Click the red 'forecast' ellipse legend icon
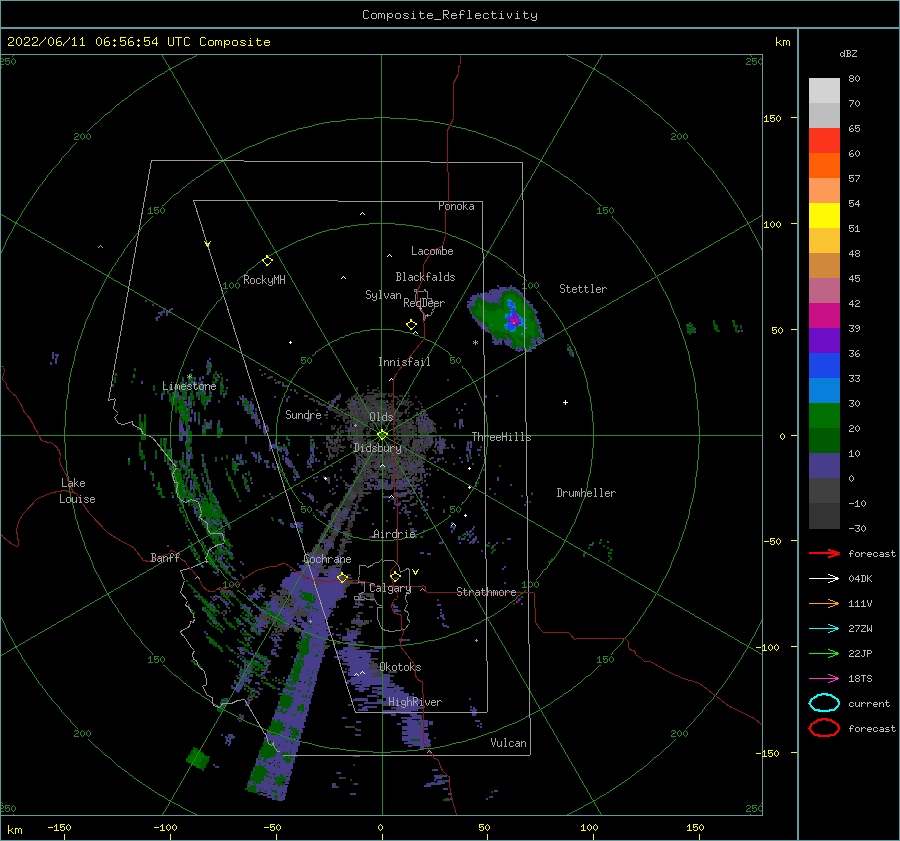This screenshot has height=841, width=900. [x=824, y=728]
